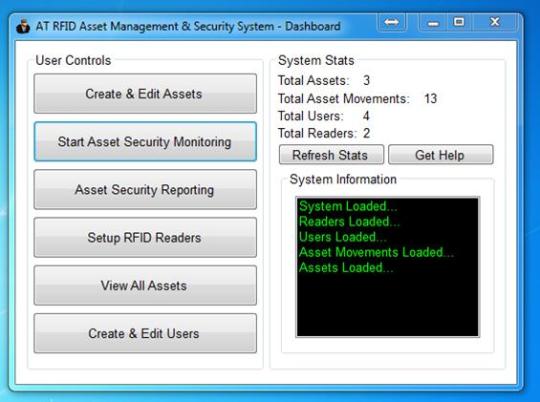540x402 pixels.
Task: Close the Dashboard window
Action: point(495,23)
